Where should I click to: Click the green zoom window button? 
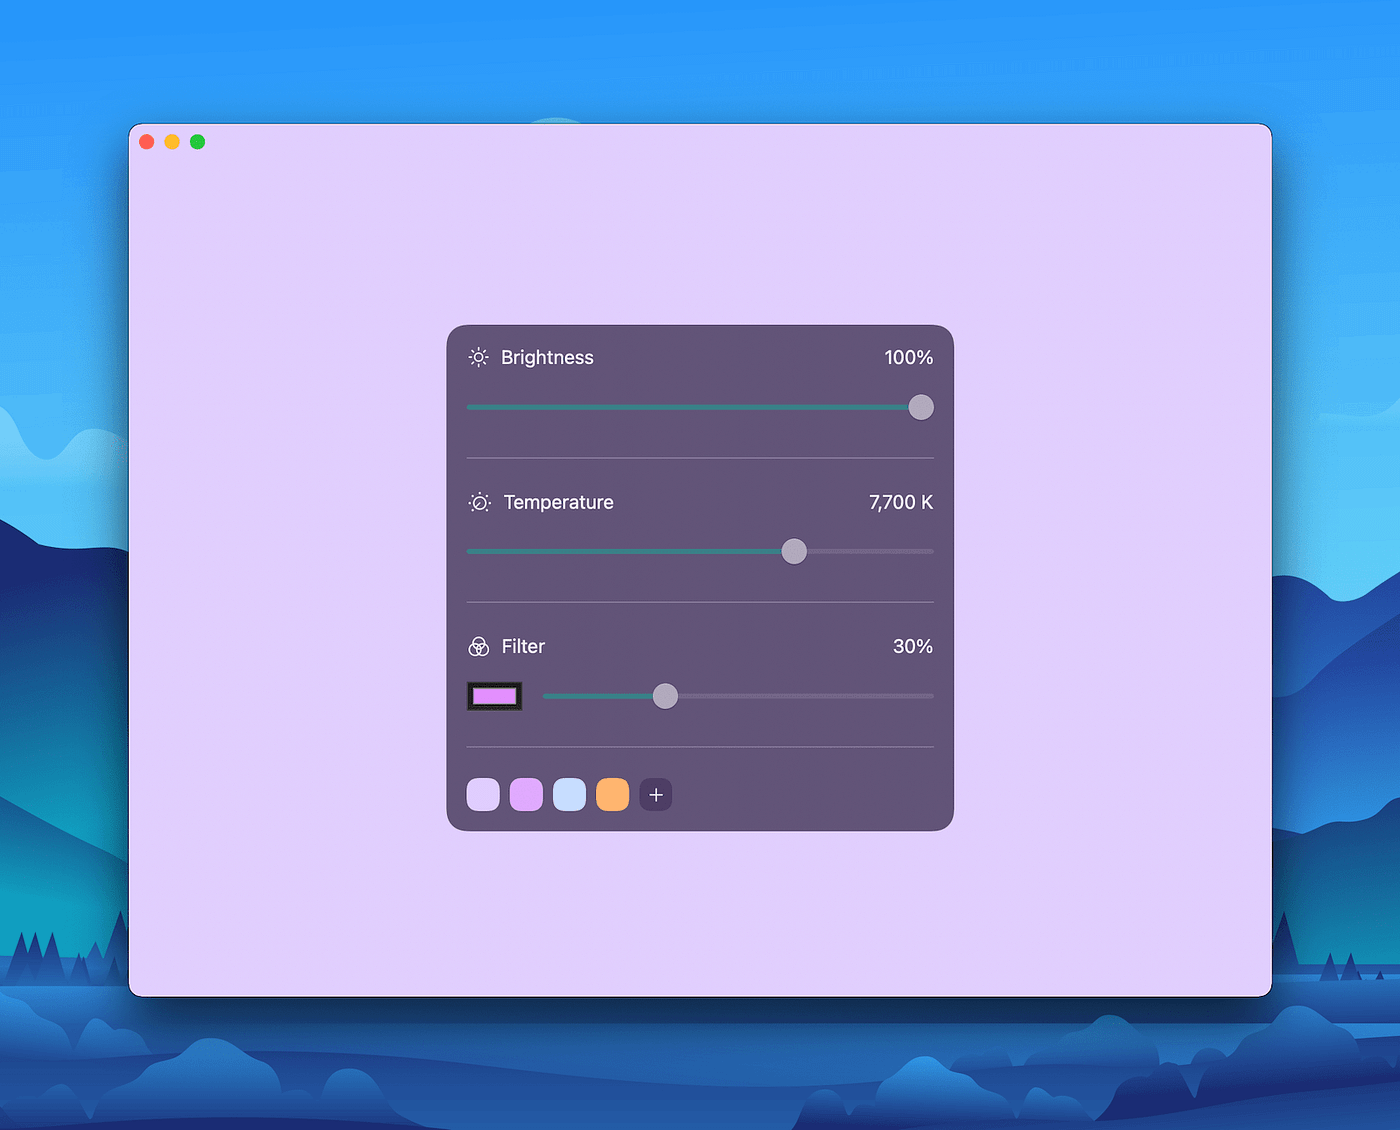tap(197, 141)
